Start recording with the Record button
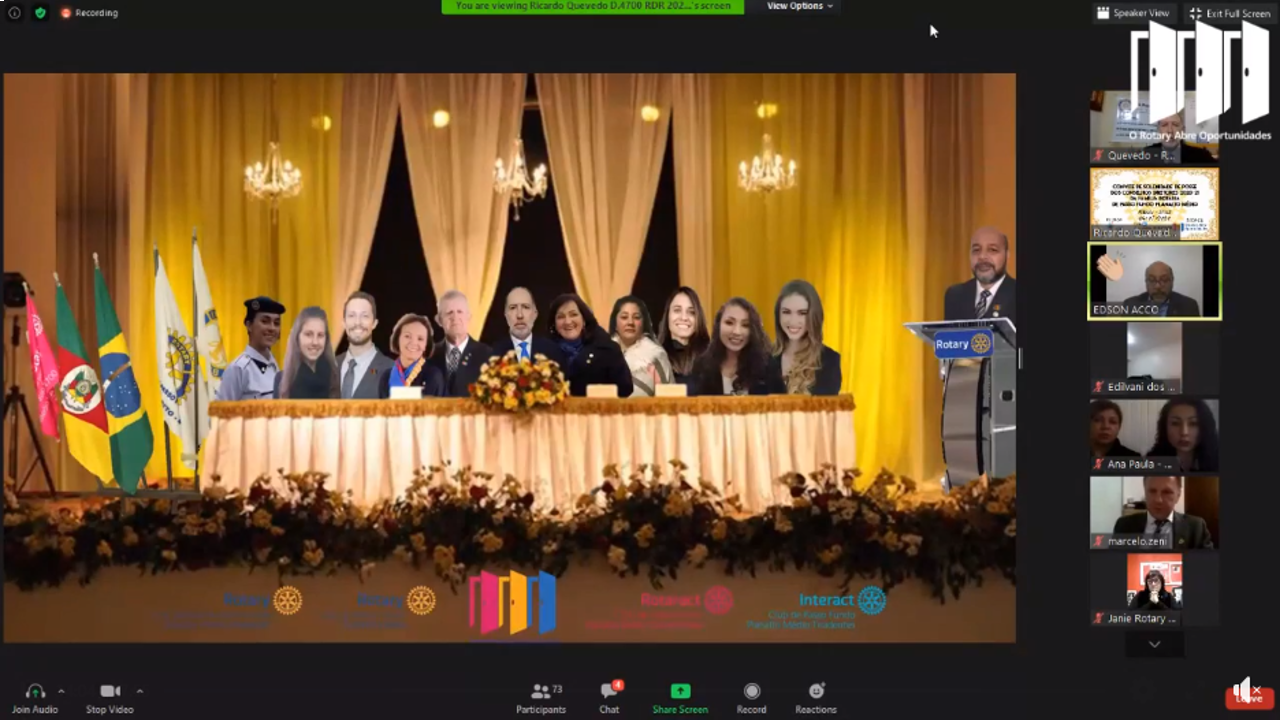 click(752, 691)
